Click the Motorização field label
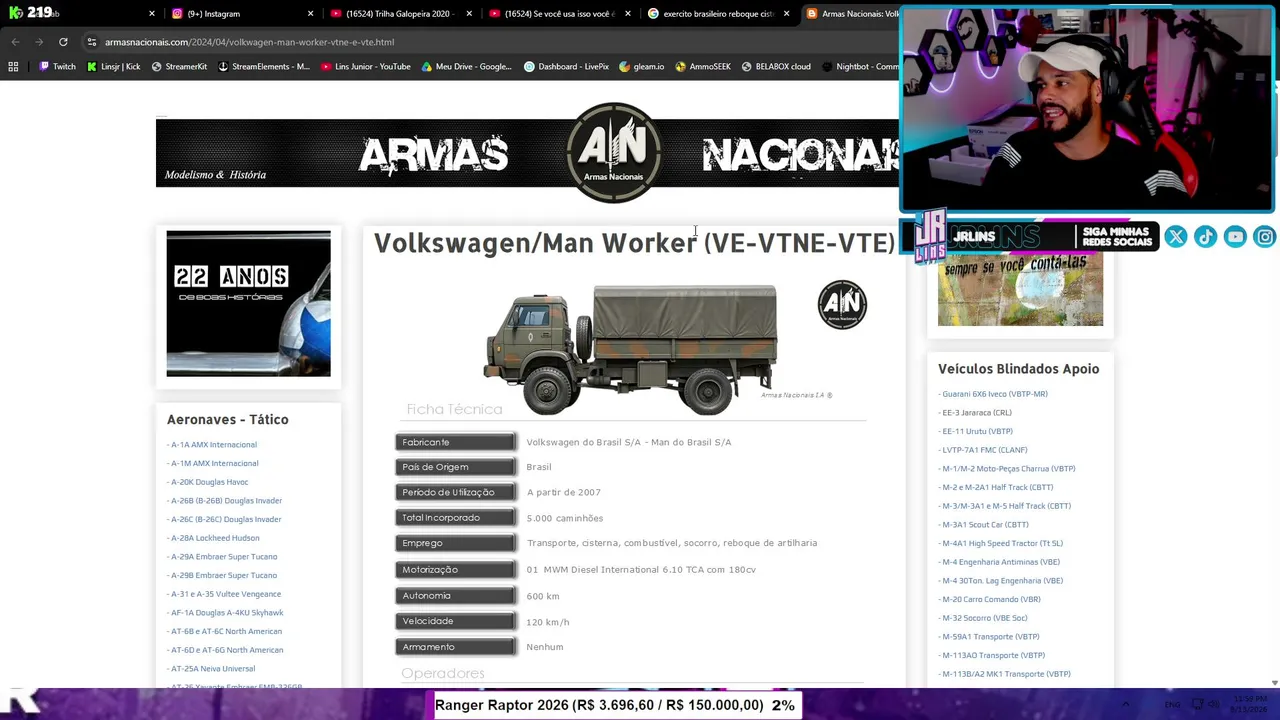Image resolution: width=1280 pixels, height=720 pixels. 455,570
